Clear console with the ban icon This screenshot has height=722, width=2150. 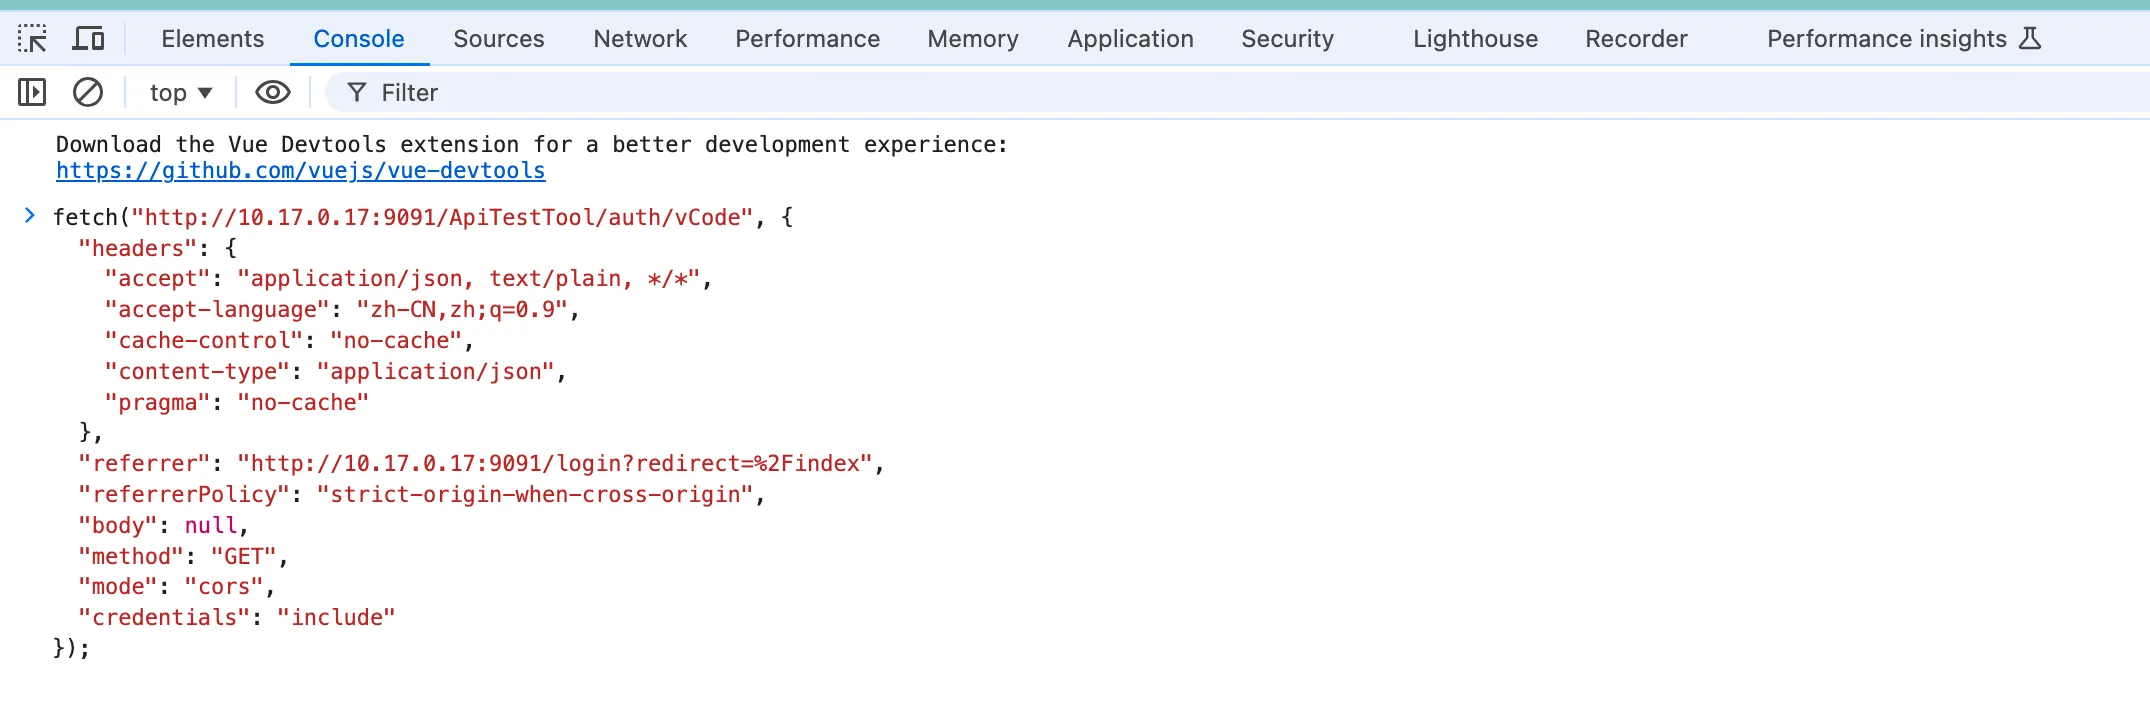[88, 93]
